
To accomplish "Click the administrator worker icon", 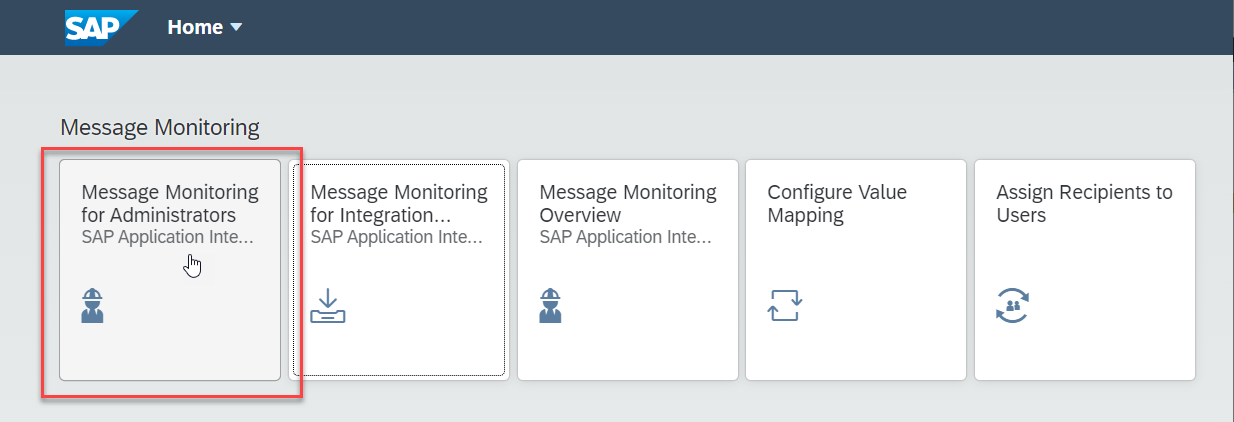I will [x=93, y=305].
